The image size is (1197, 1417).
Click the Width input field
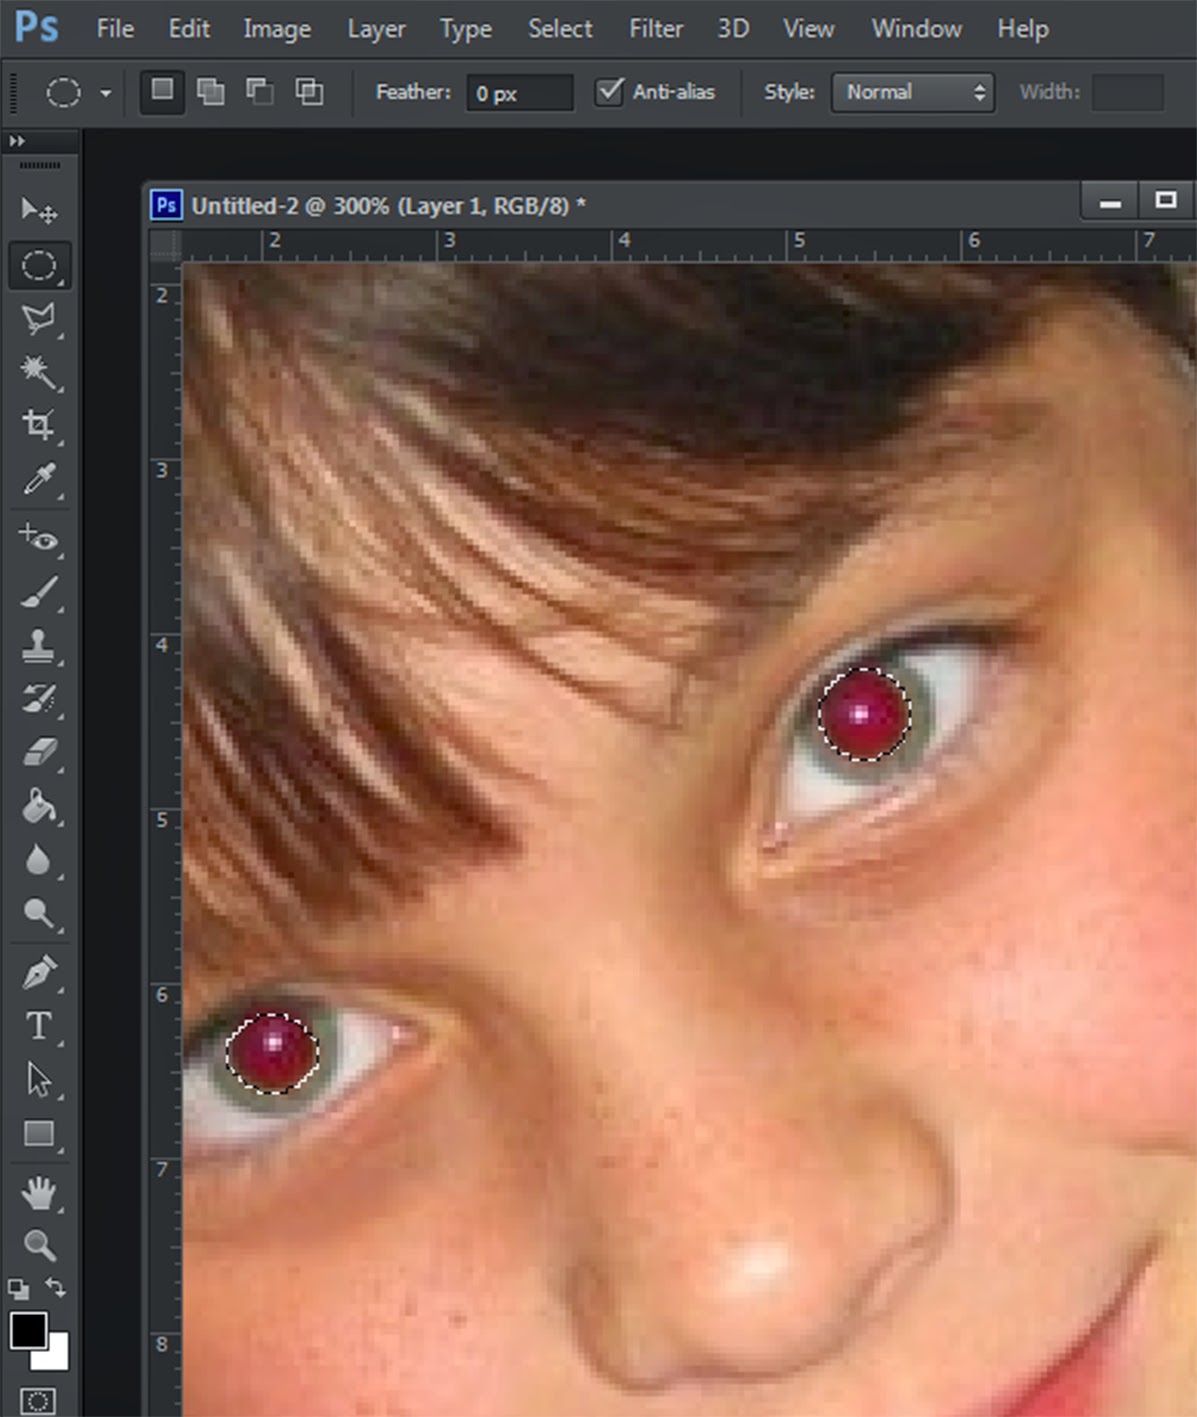coord(1128,92)
